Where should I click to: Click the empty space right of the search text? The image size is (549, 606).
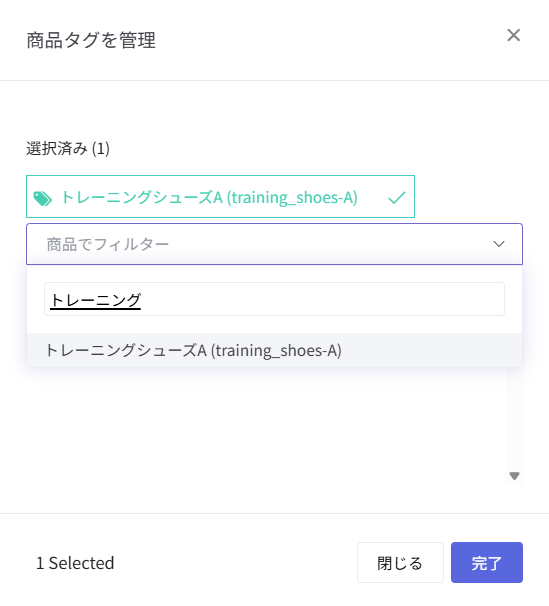pos(323,299)
